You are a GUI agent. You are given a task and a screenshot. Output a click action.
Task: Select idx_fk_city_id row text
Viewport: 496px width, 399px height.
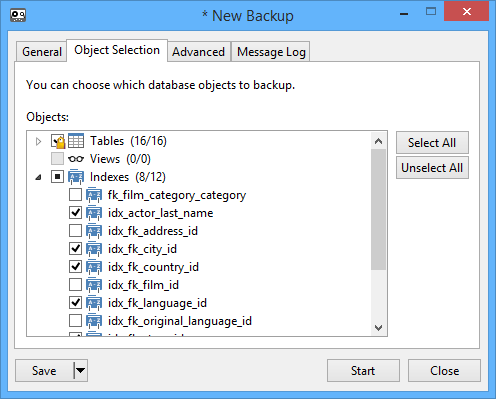click(x=142, y=249)
